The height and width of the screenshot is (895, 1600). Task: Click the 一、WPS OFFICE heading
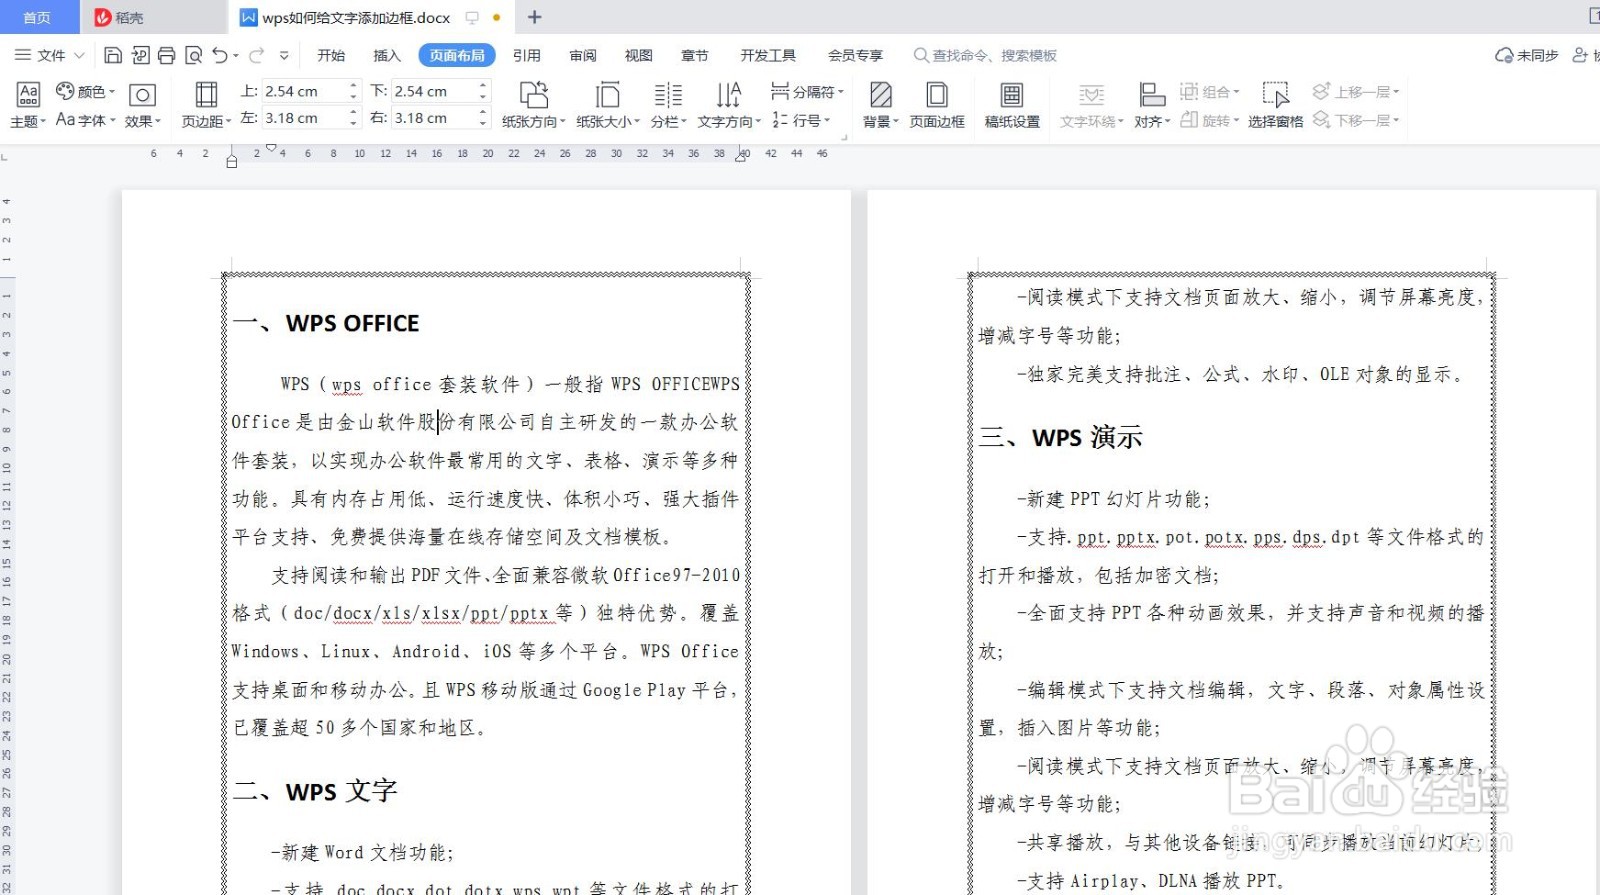[x=326, y=323]
